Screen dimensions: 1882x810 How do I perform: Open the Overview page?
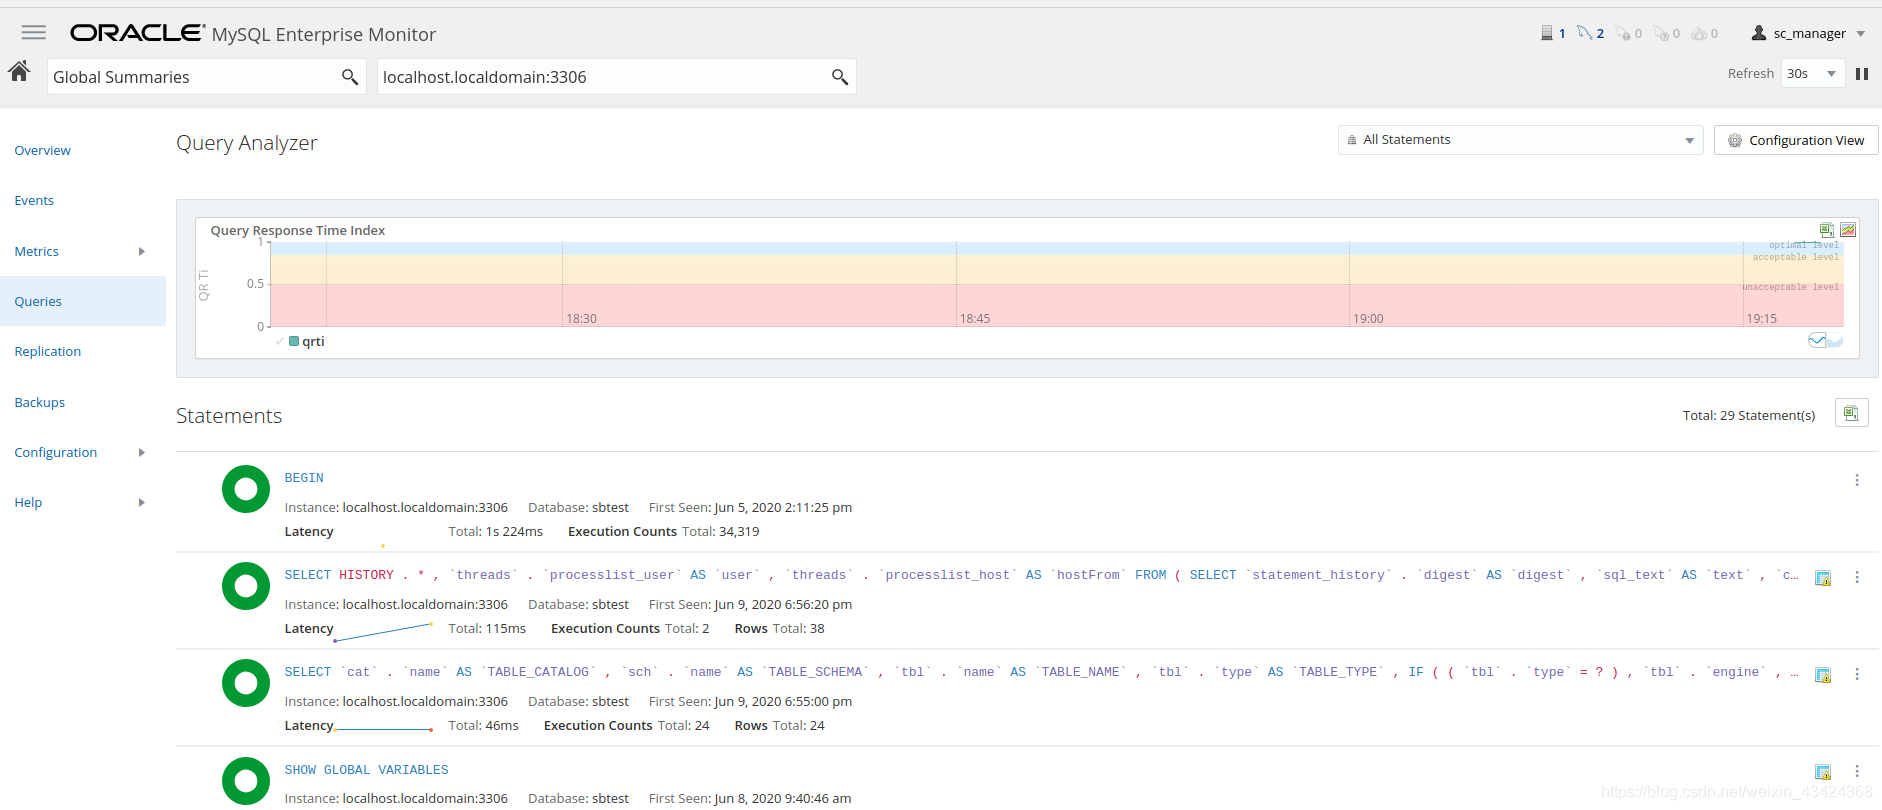(x=43, y=150)
